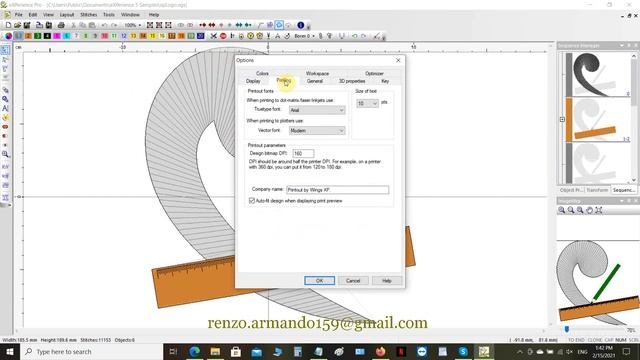Select thread color swatch 3 (green)

click(38, 36)
